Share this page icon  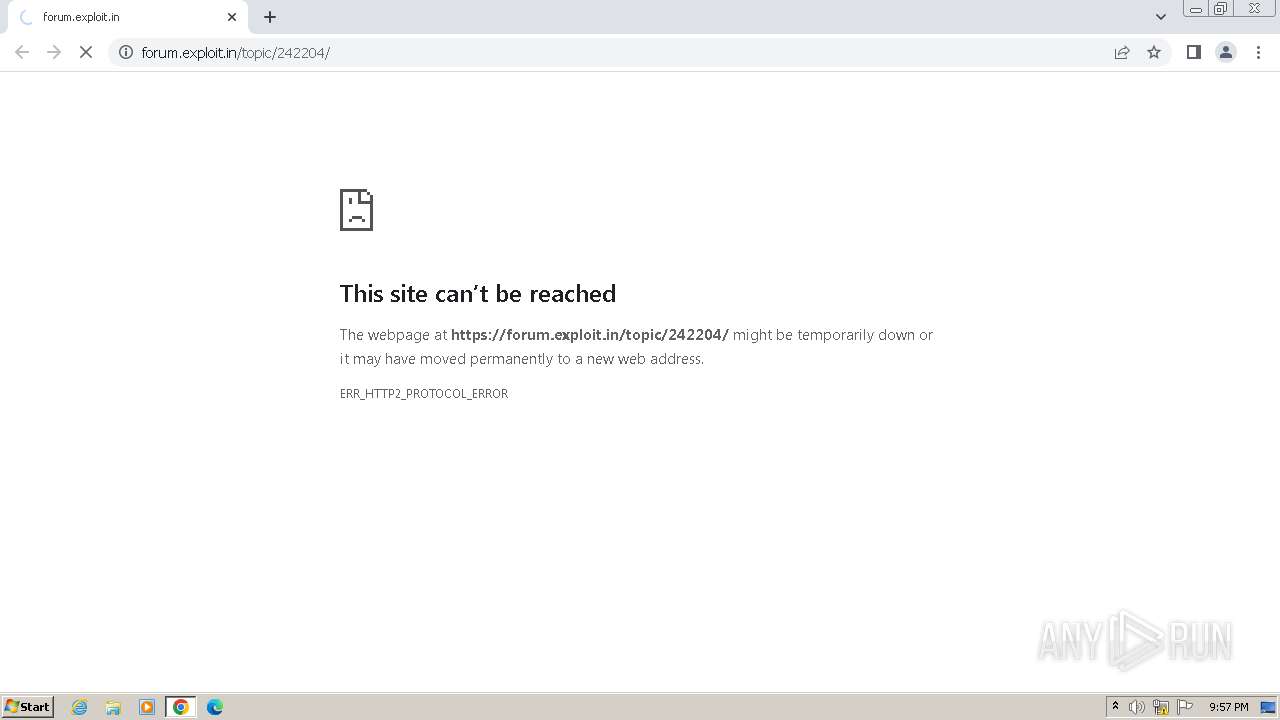[1122, 52]
